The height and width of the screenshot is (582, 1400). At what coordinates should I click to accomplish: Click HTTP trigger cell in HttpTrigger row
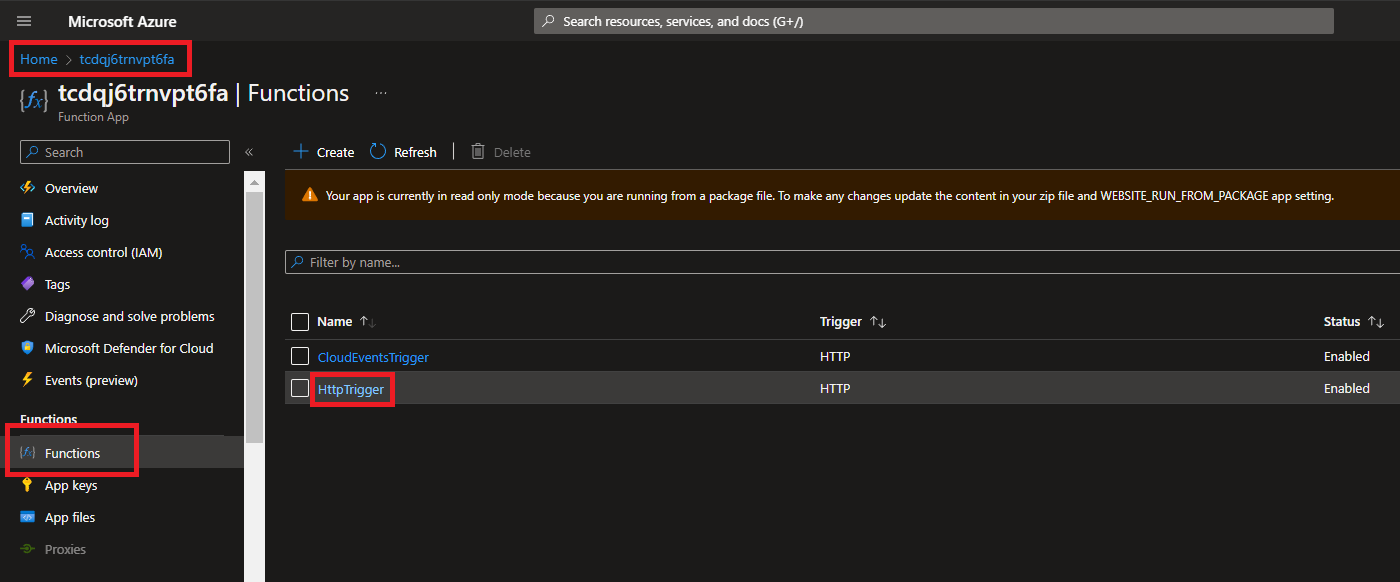click(835, 389)
